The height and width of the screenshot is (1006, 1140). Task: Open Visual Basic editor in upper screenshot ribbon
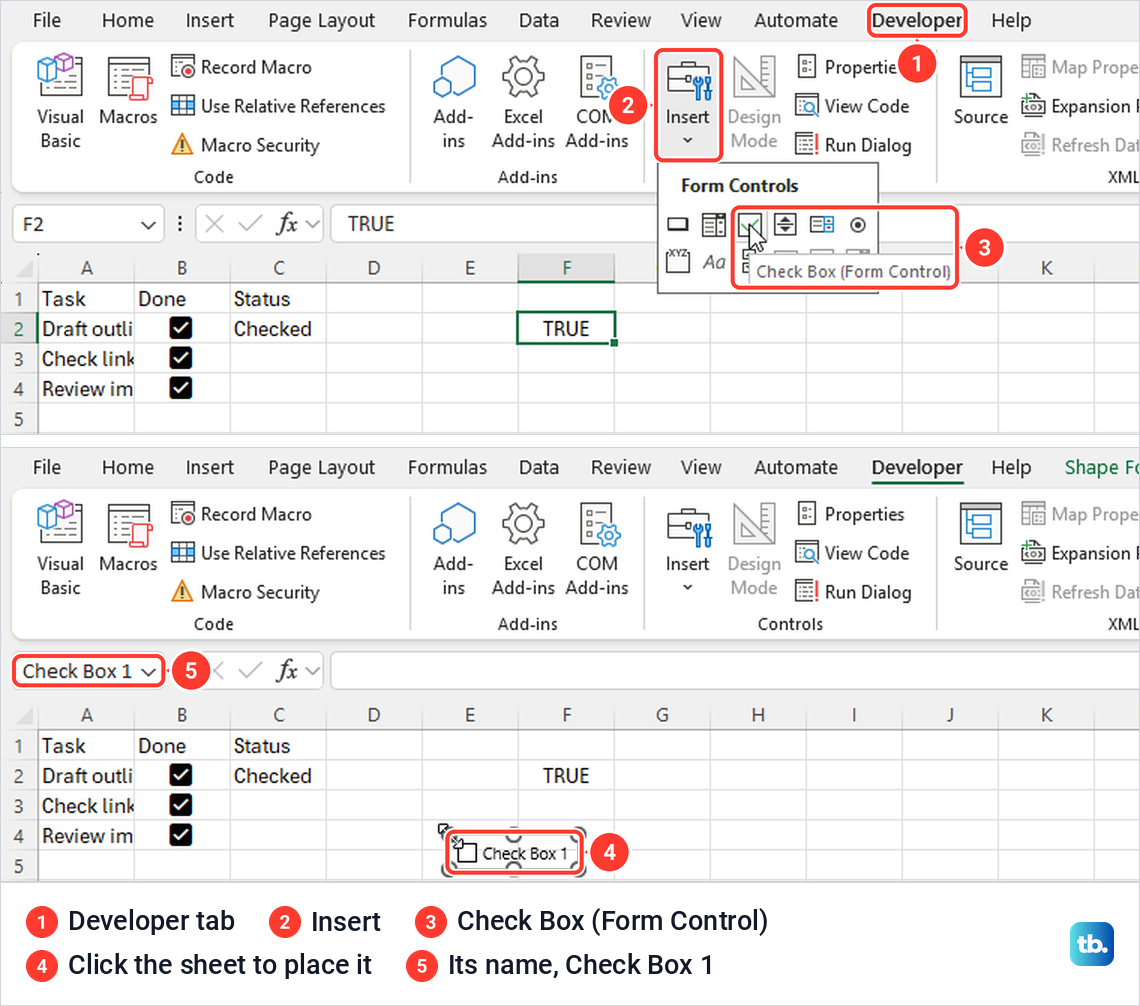[60, 102]
